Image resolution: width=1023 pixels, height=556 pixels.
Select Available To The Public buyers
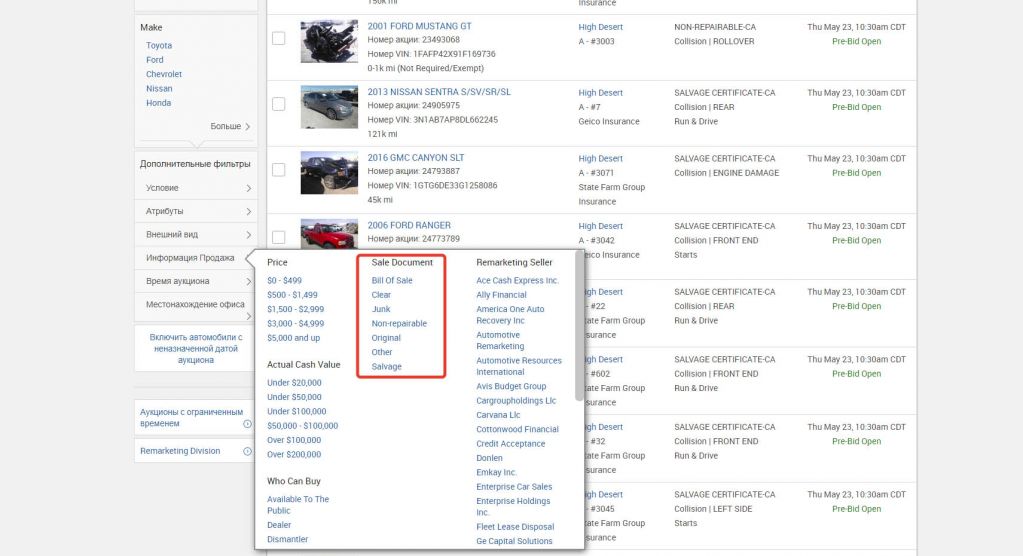click(298, 505)
